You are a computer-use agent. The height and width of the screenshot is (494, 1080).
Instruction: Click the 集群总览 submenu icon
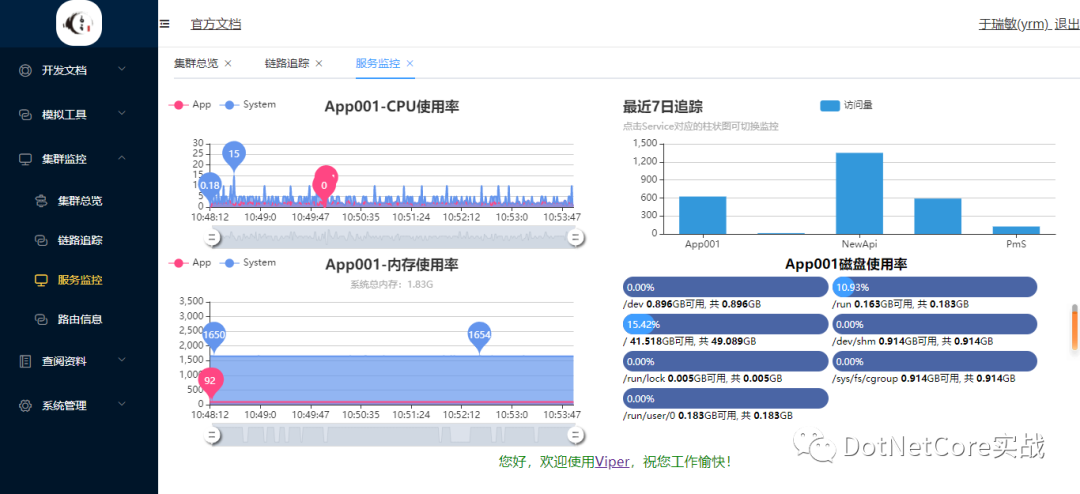point(41,201)
